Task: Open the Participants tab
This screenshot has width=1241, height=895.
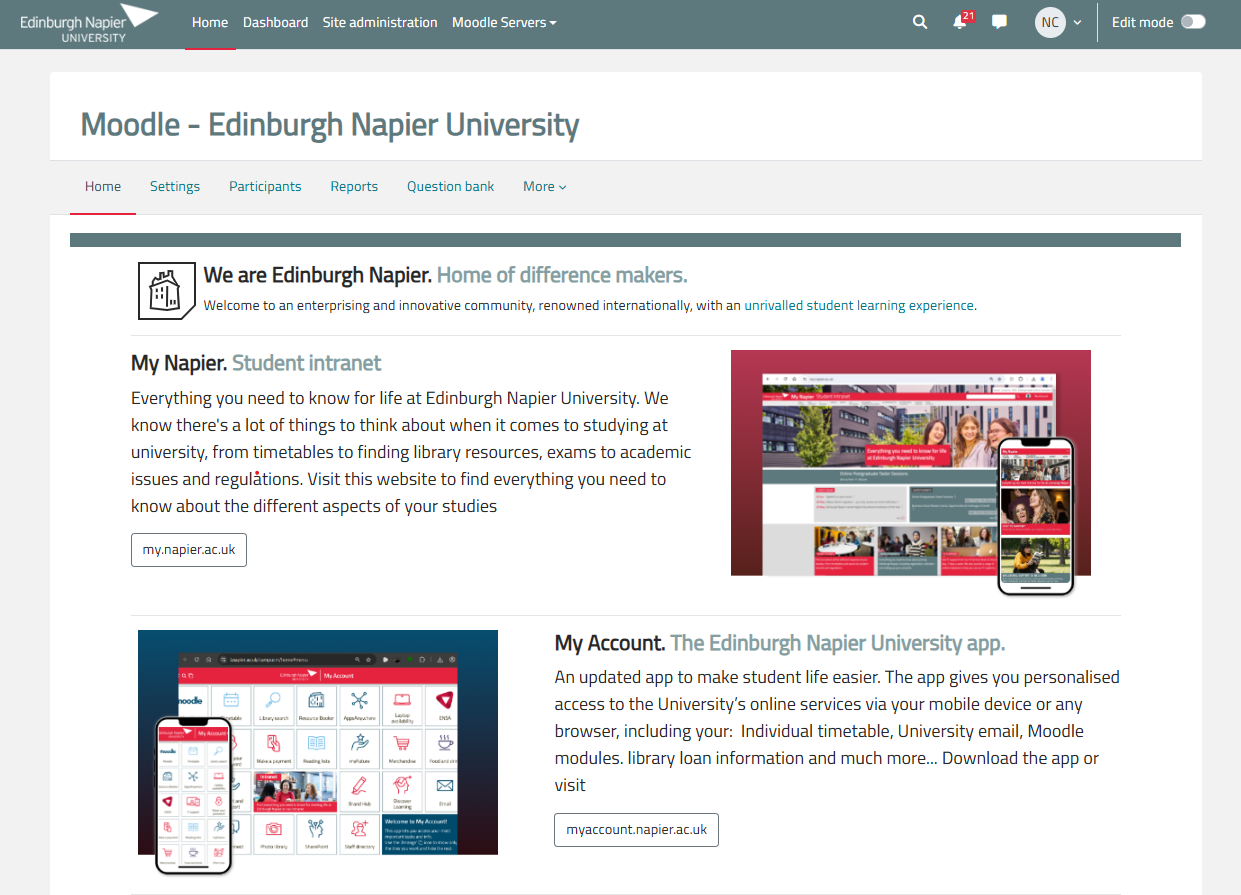Action: click(x=265, y=186)
